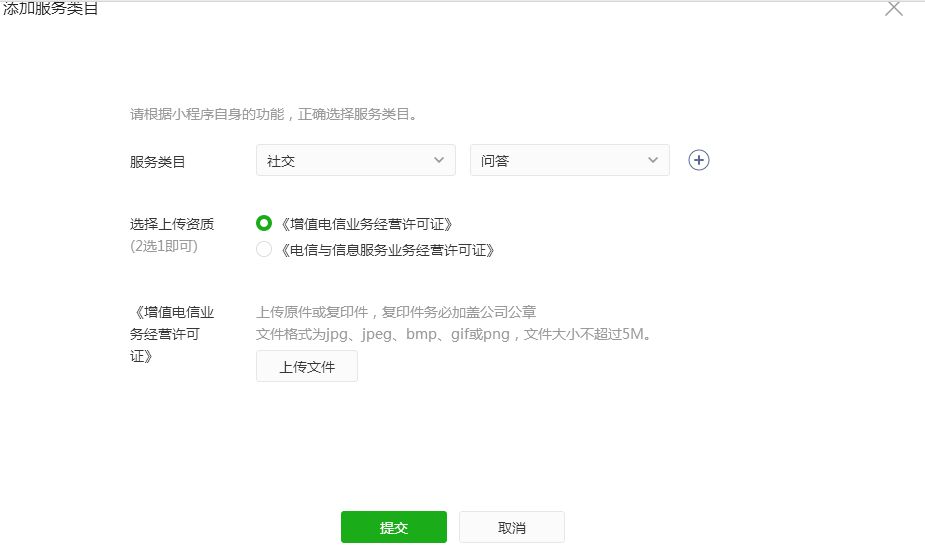Open the 问答 subcategory dropdown

[x=569, y=160]
